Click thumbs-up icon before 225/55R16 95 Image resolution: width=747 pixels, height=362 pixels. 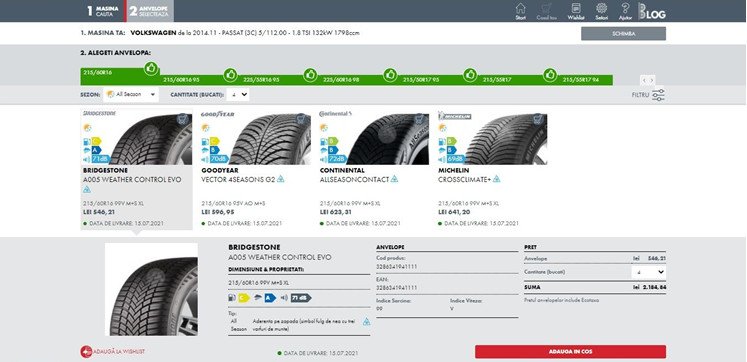coord(231,75)
